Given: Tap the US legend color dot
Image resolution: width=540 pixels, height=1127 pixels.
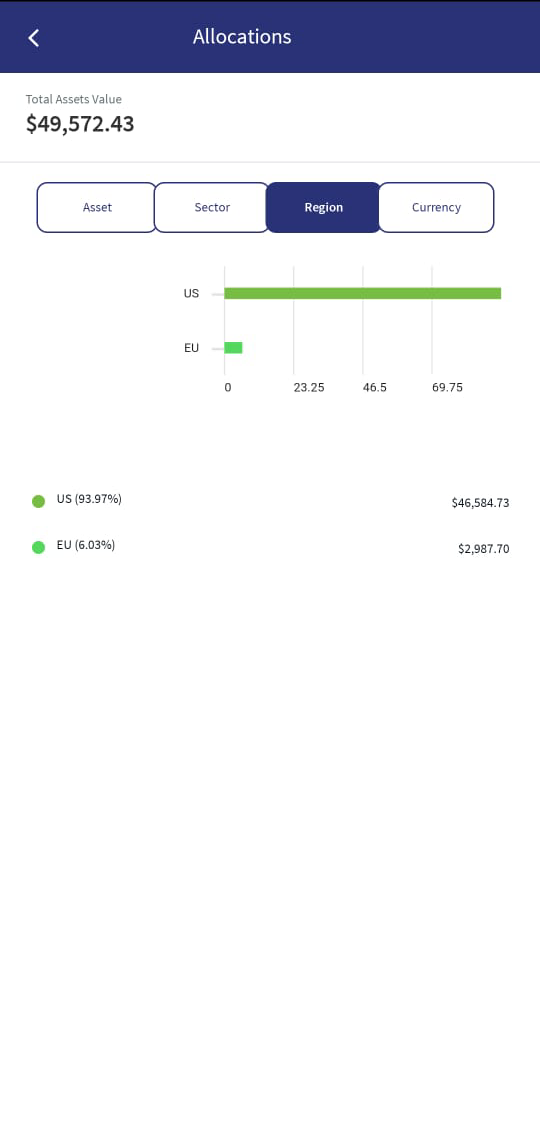Looking at the screenshot, I should (39, 501).
